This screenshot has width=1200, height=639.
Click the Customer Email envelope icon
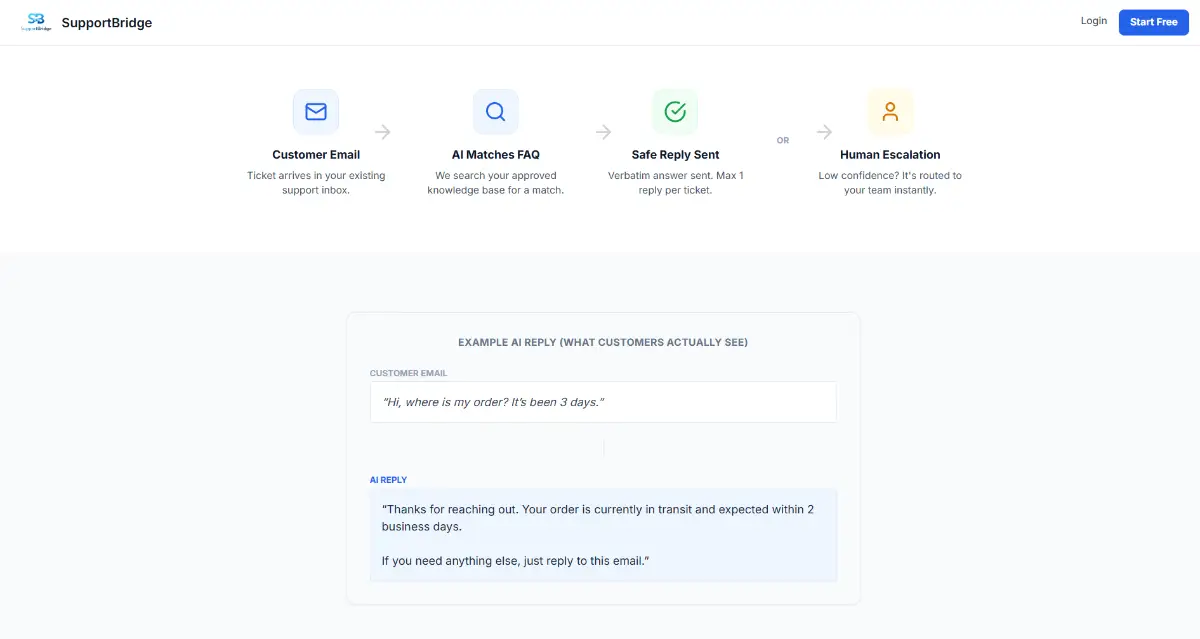[316, 112]
